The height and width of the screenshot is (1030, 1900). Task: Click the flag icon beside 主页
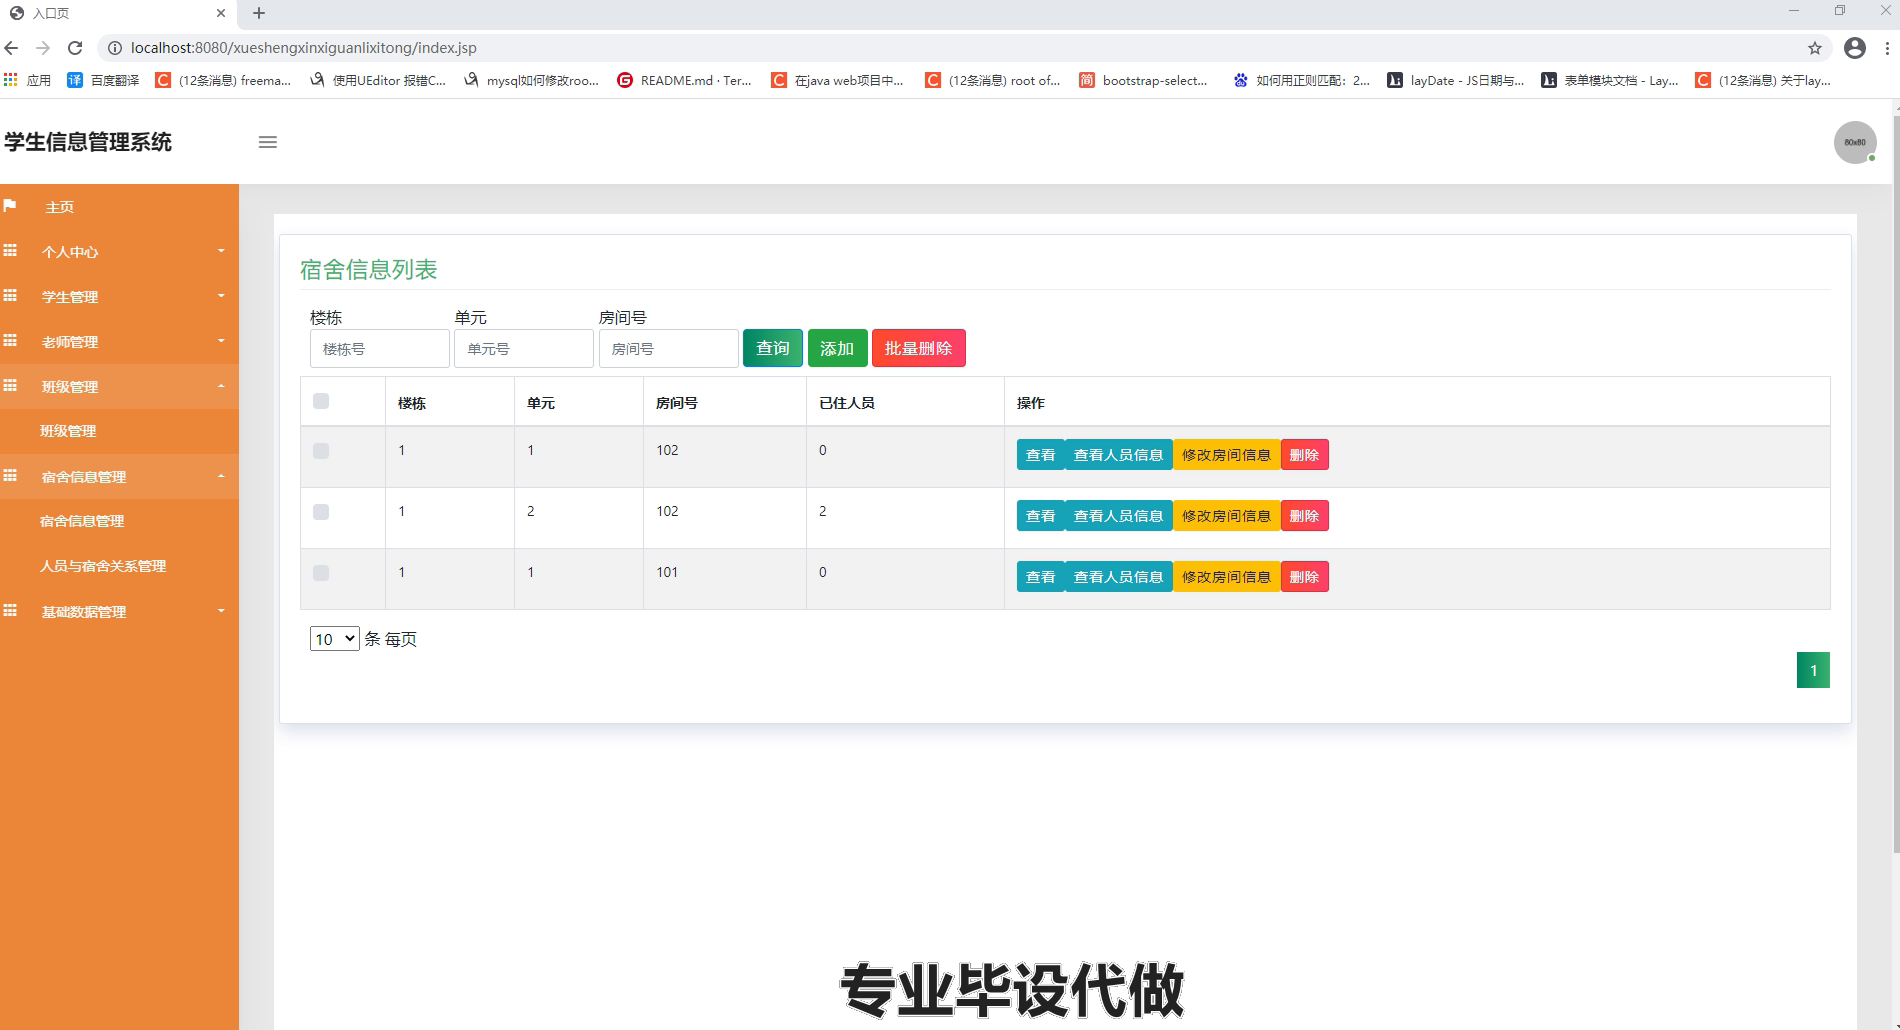click(x=10, y=206)
